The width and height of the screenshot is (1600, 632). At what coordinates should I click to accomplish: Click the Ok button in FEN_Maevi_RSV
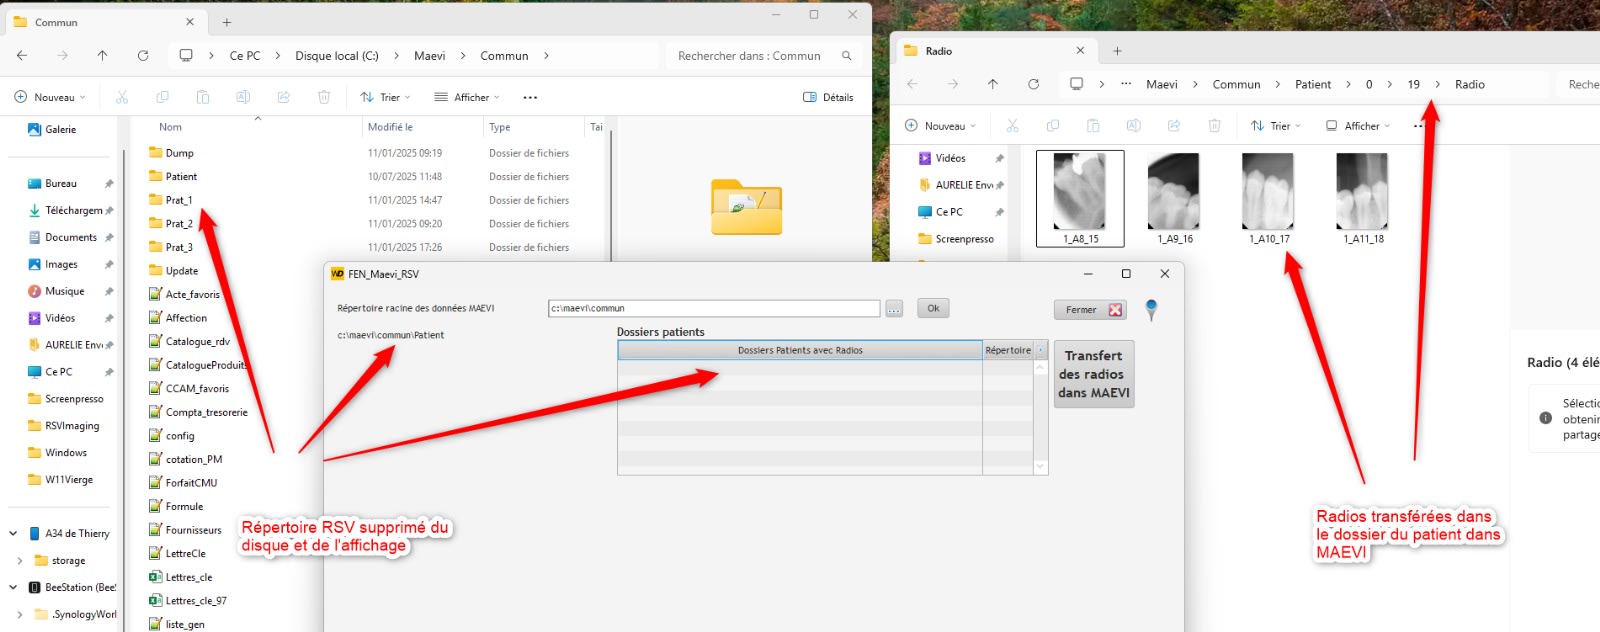(933, 308)
